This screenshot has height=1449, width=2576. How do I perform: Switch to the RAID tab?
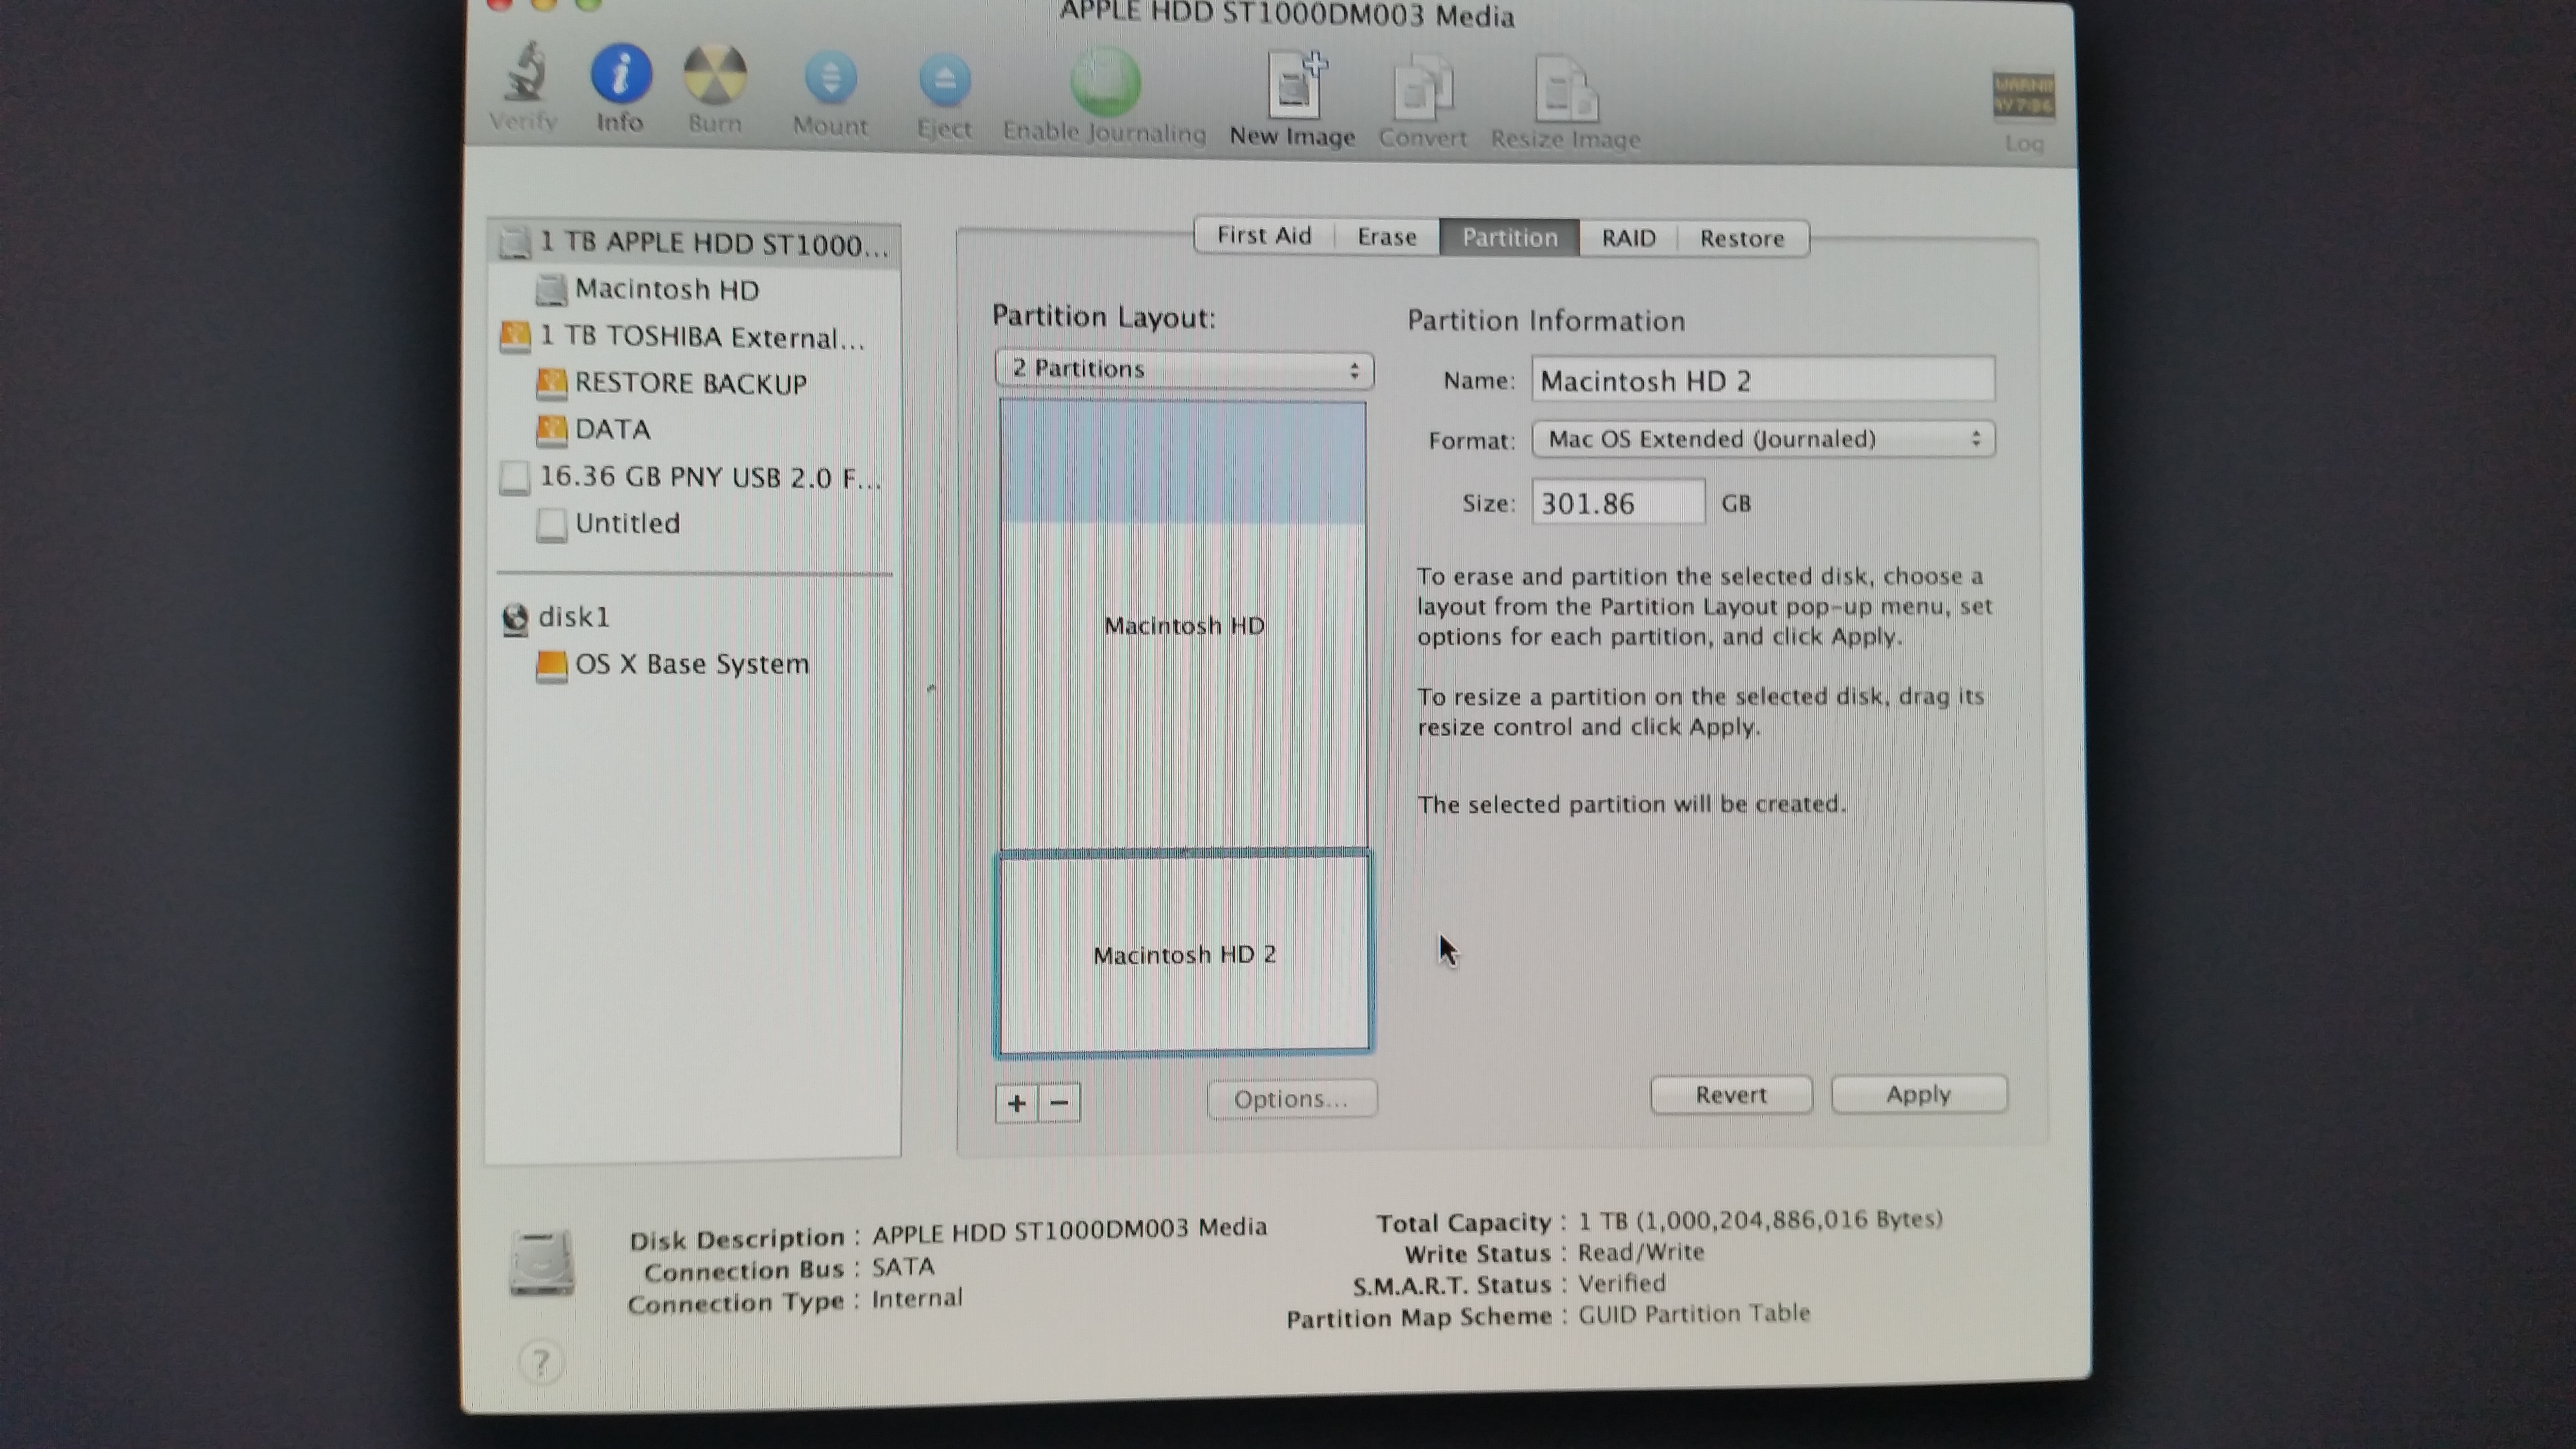[x=1628, y=238]
